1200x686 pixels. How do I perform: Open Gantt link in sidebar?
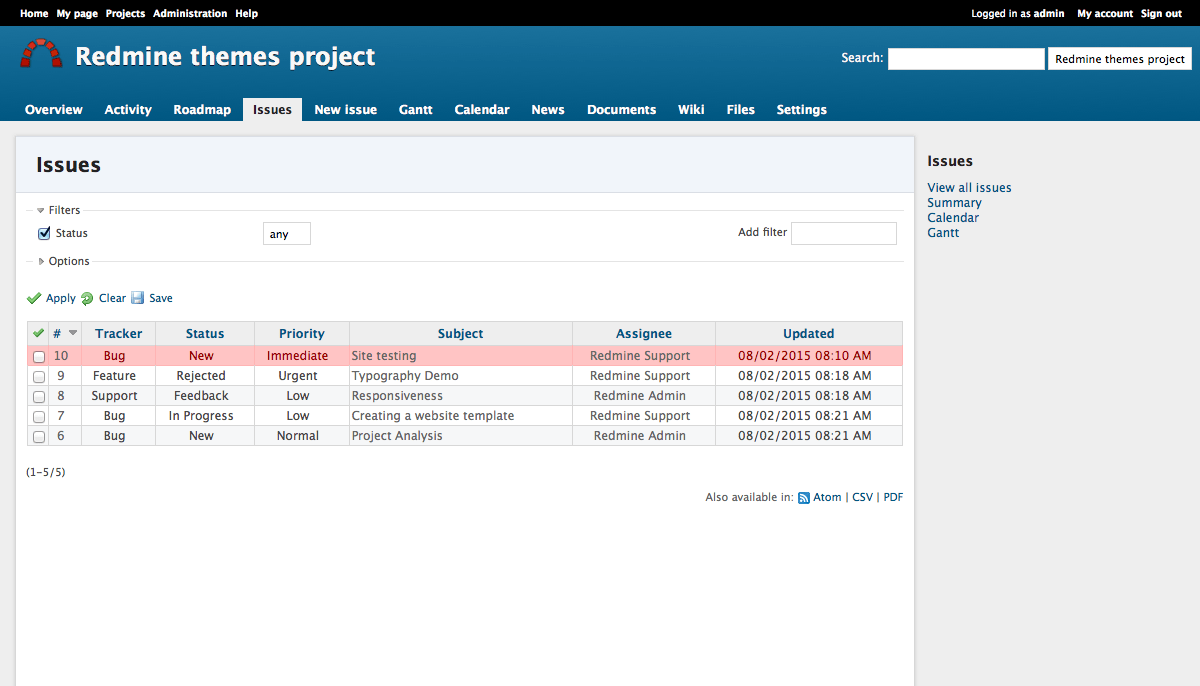[x=943, y=232]
